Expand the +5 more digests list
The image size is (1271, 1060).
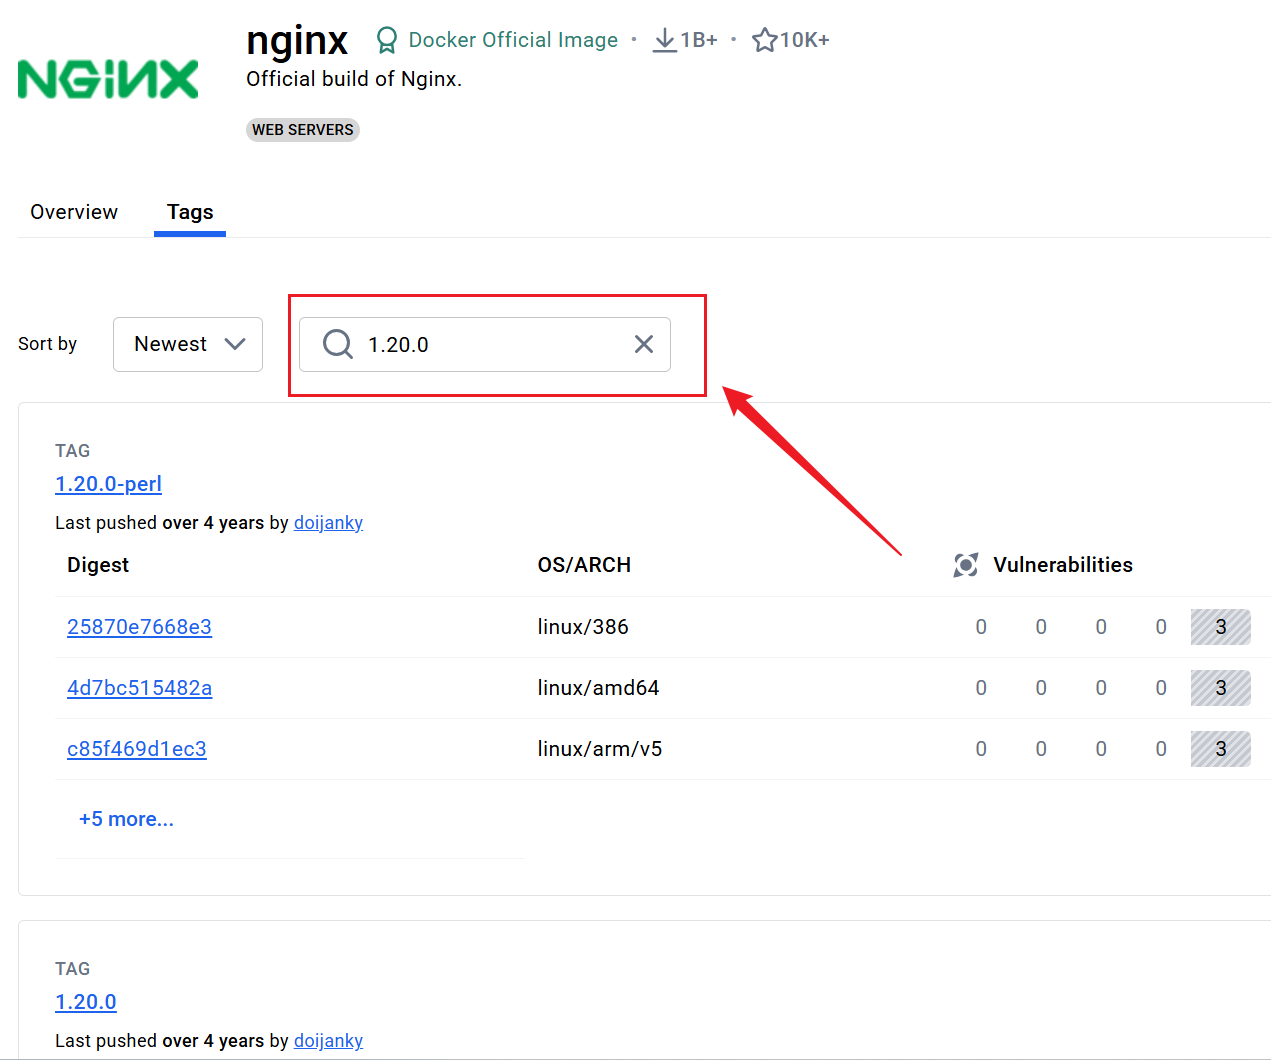(x=126, y=819)
